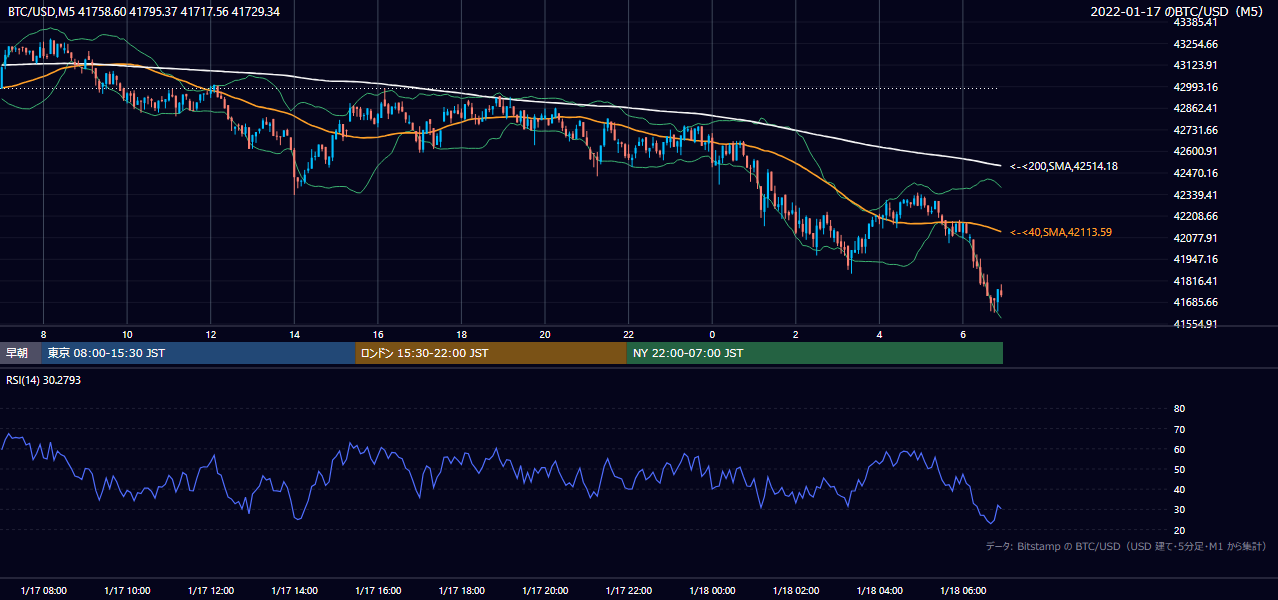Click RSI axis level 70

coord(1179,429)
